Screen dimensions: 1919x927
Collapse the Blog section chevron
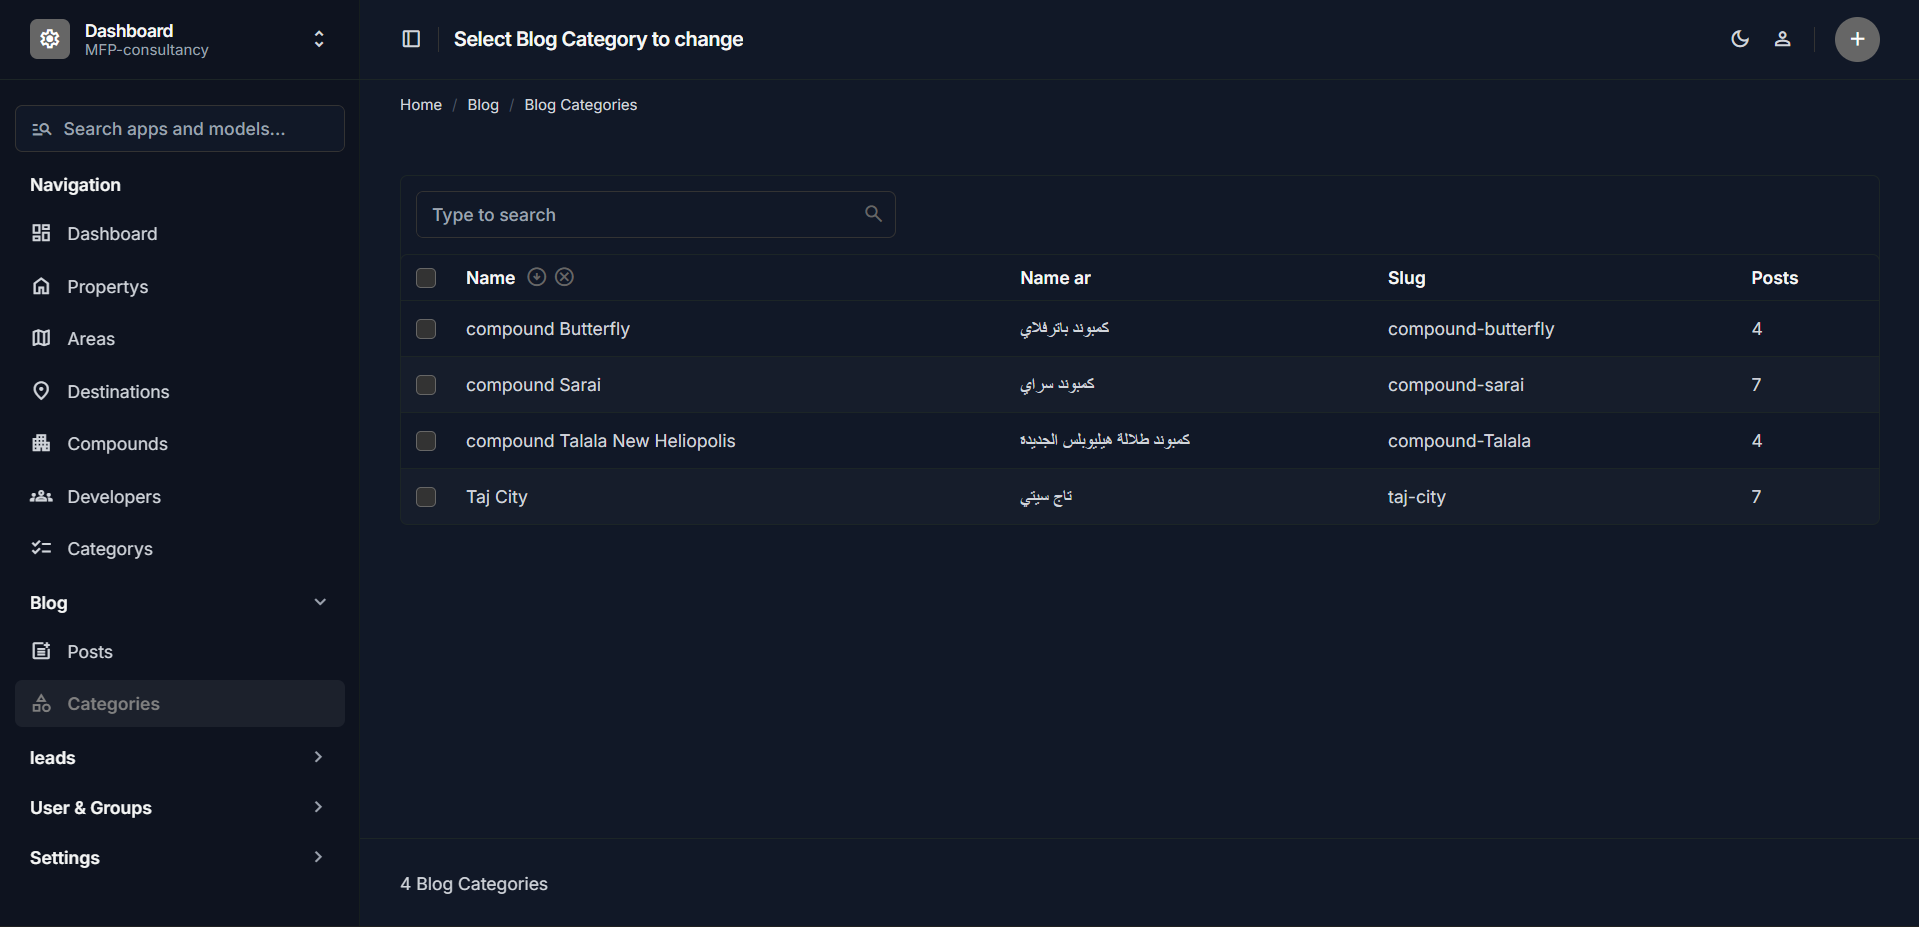320,602
